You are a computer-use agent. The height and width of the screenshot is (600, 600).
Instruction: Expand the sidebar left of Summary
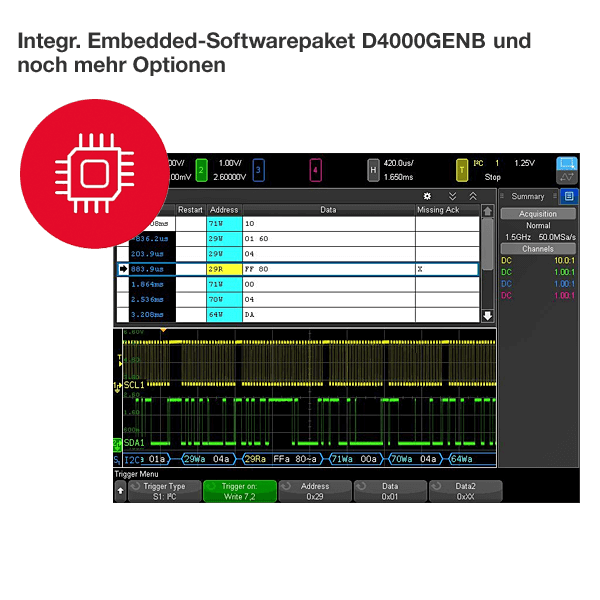coord(504,196)
